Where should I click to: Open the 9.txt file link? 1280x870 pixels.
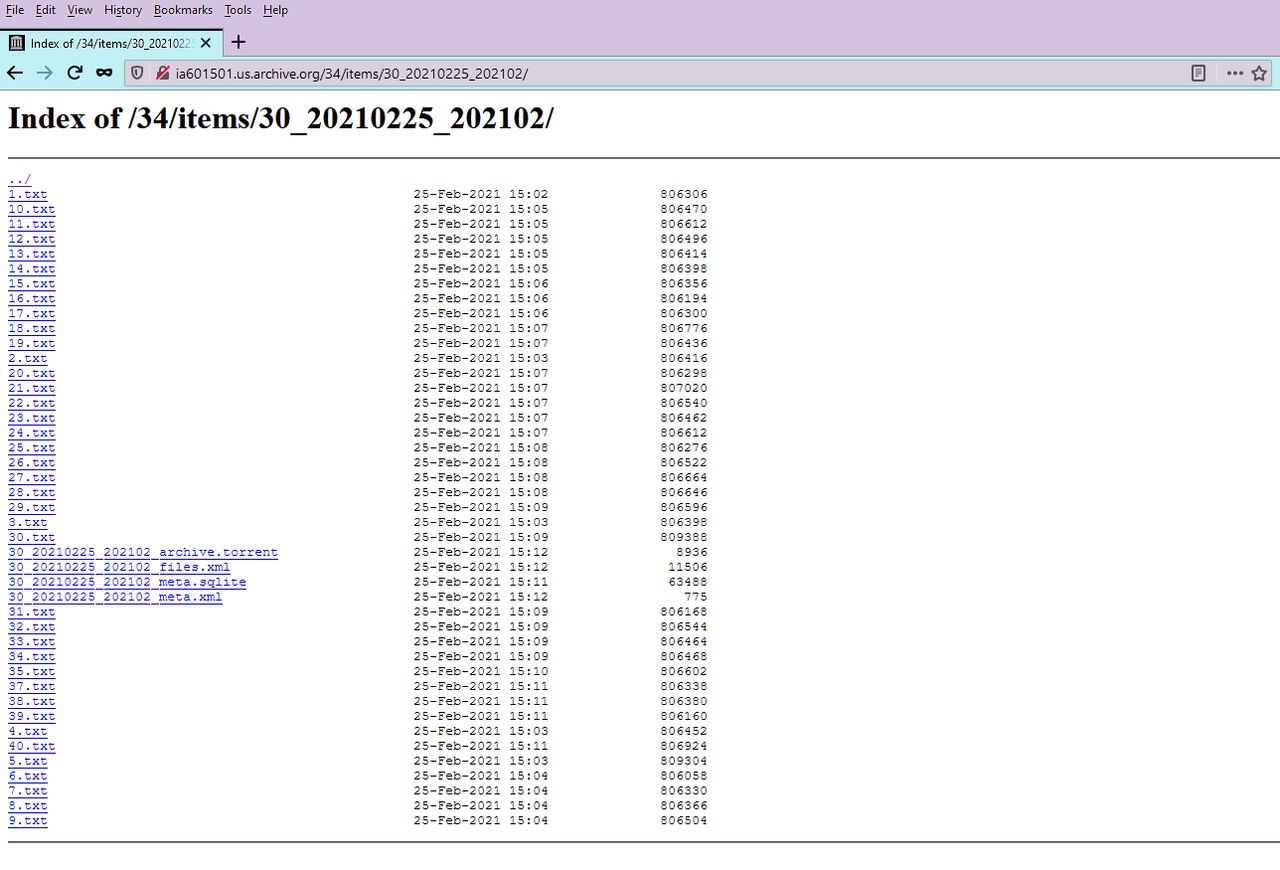(x=27, y=821)
